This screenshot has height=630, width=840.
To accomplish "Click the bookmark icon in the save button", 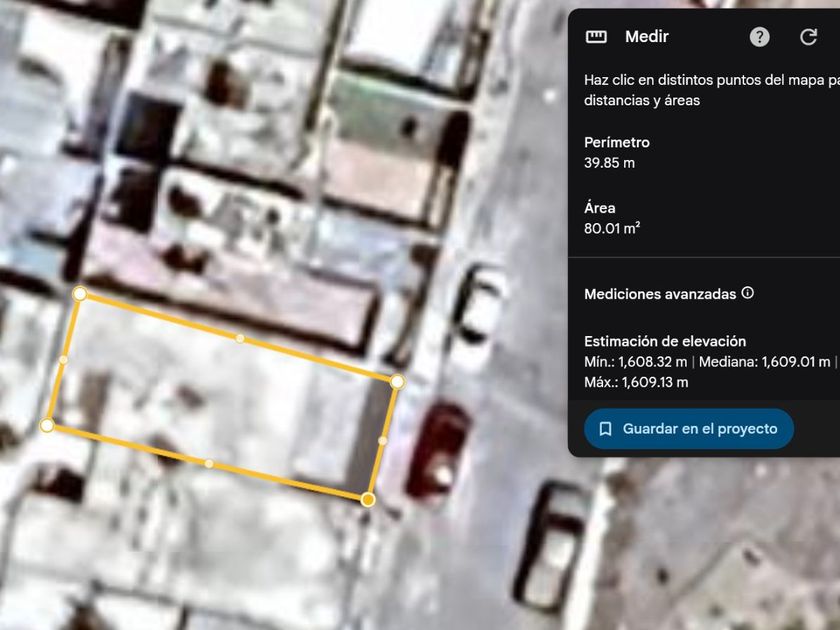I will [605, 429].
